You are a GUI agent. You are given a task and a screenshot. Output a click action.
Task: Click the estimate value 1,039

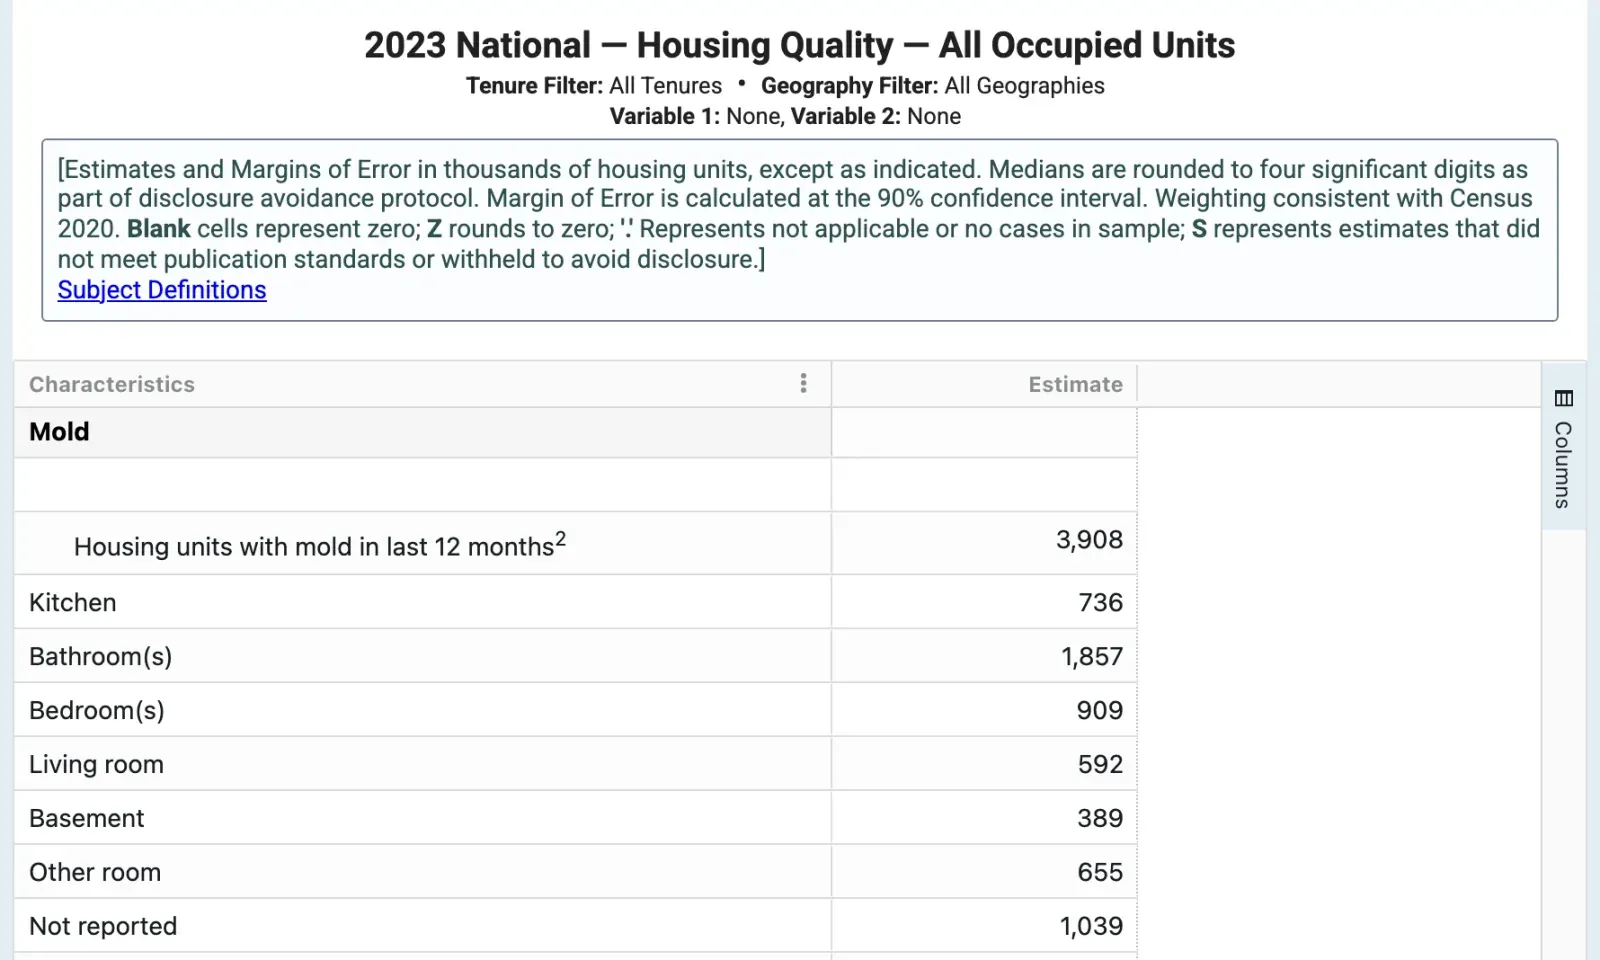tap(1091, 927)
